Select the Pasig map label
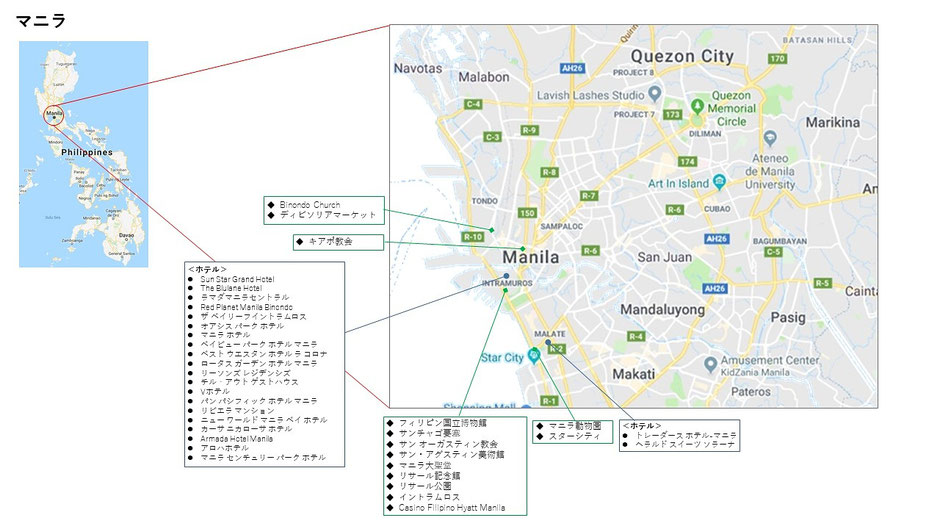 pos(788,317)
